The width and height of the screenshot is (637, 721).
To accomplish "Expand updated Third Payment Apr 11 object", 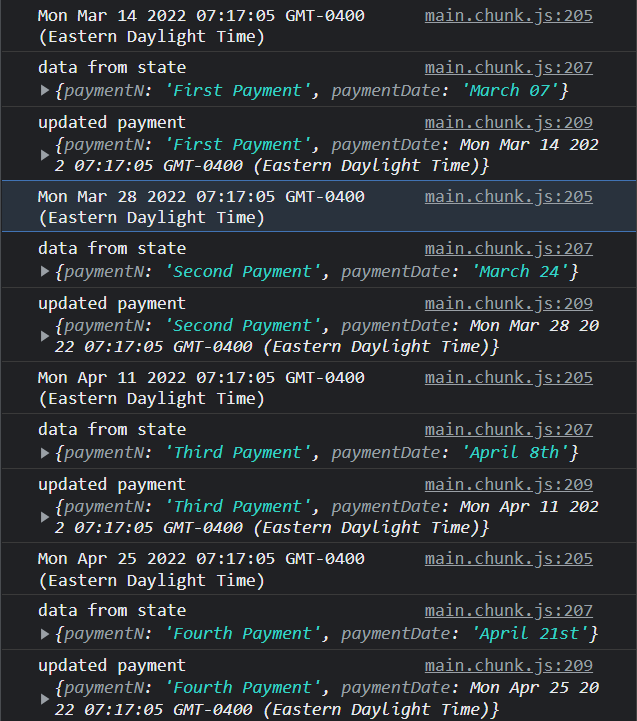I will tap(45, 517).
